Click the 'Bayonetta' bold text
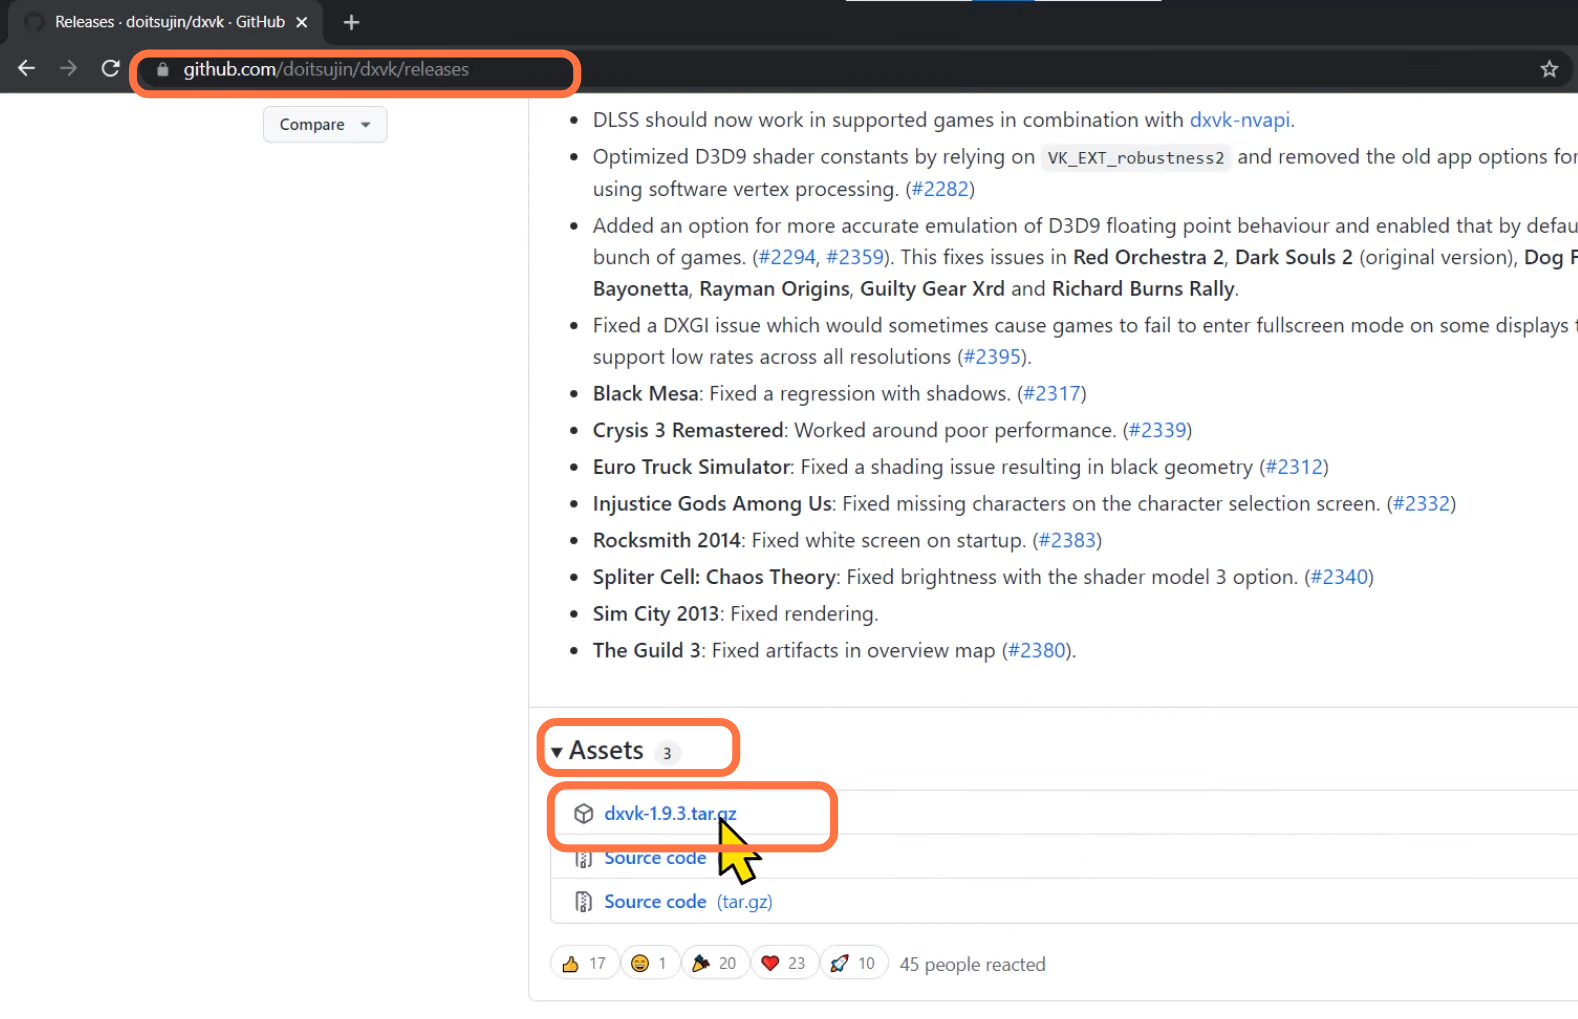 640,289
